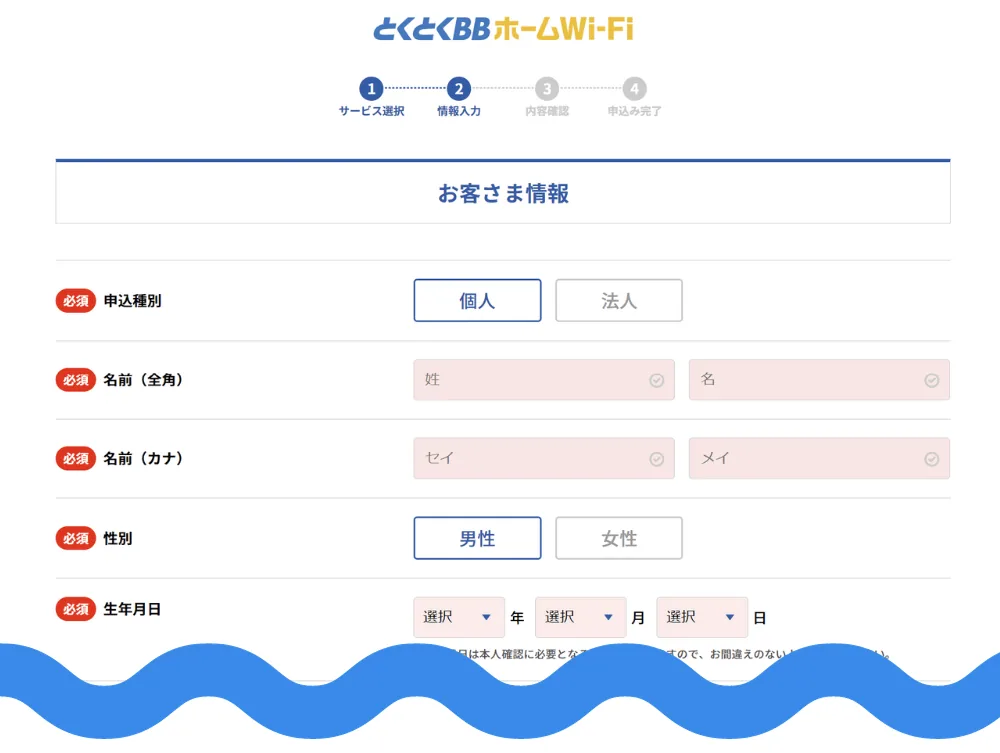
Task: Focus the メイ kana field
Action: tap(819, 458)
